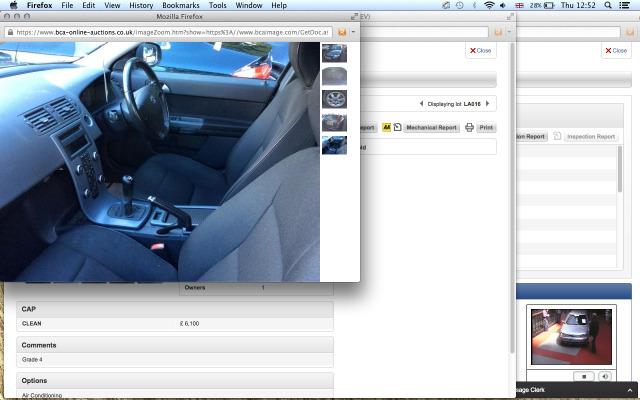This screenshot has width=640, height=400.
Task: Select the second grey thumbnail
Action: (334, 76)
